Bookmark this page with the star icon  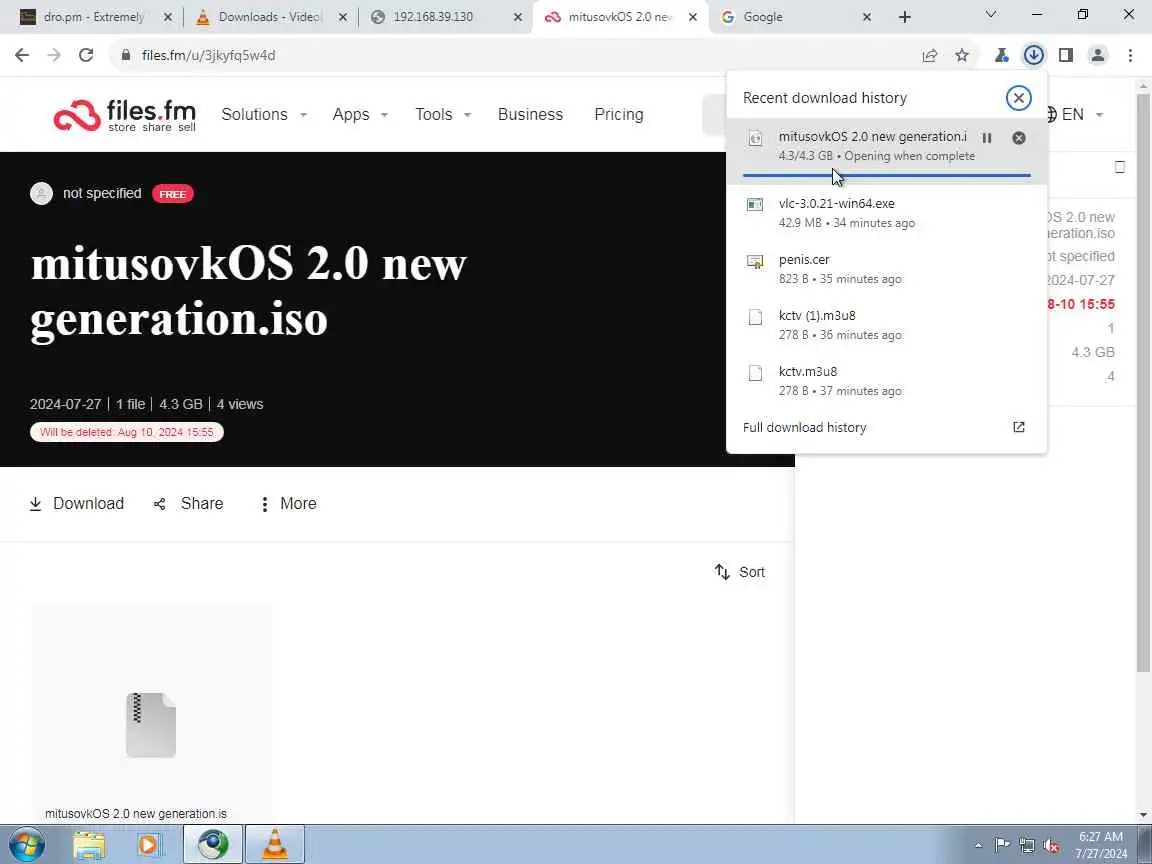click(962, 55)
